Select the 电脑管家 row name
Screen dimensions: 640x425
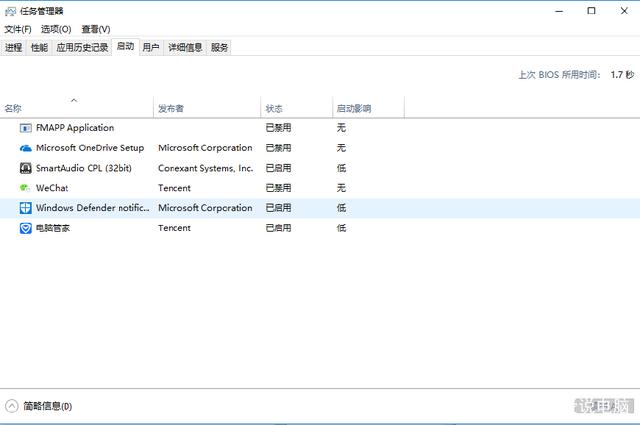[53, 228]
